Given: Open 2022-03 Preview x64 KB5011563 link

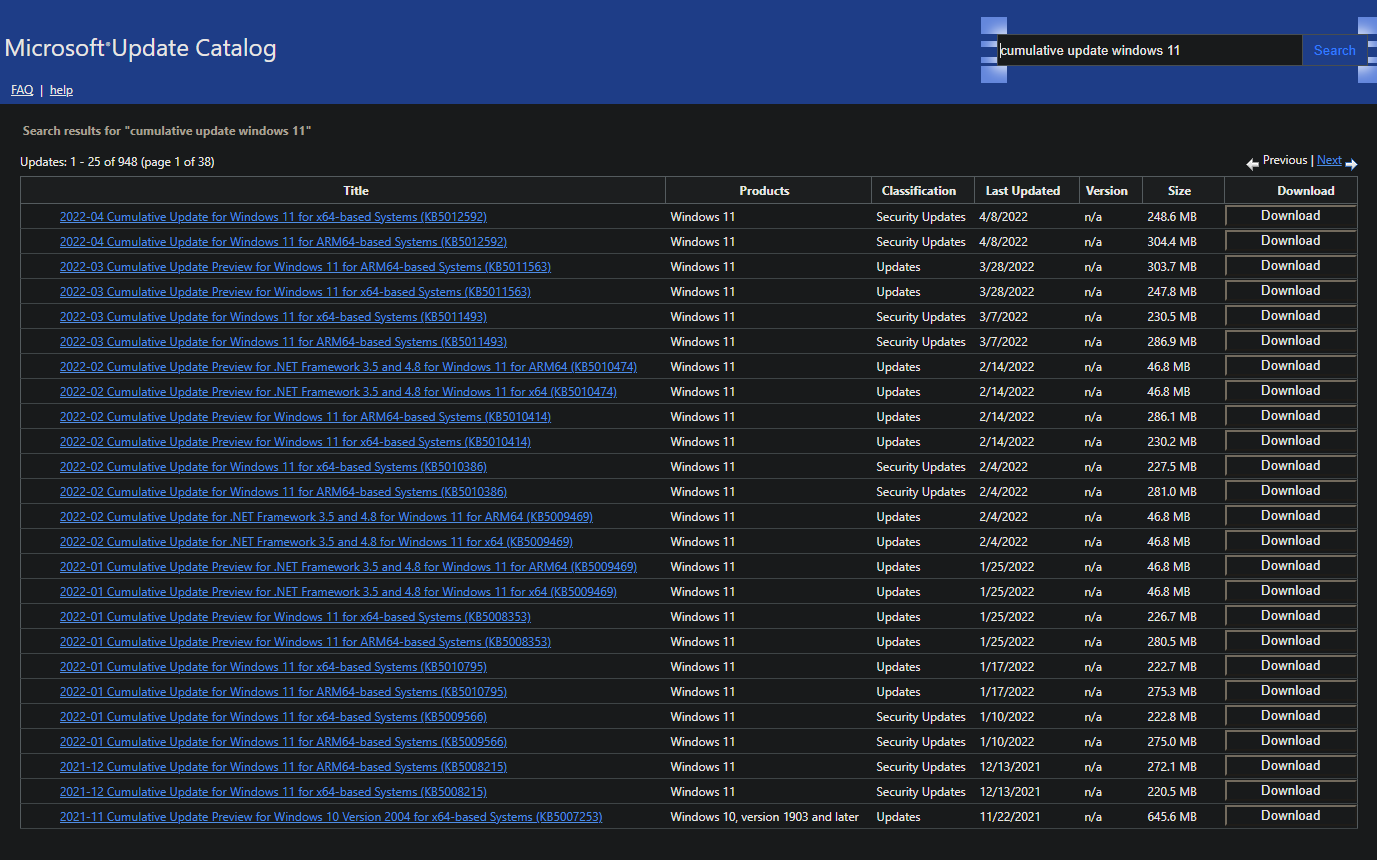Looking at the screenshot, I should click(x=295, y=292).
